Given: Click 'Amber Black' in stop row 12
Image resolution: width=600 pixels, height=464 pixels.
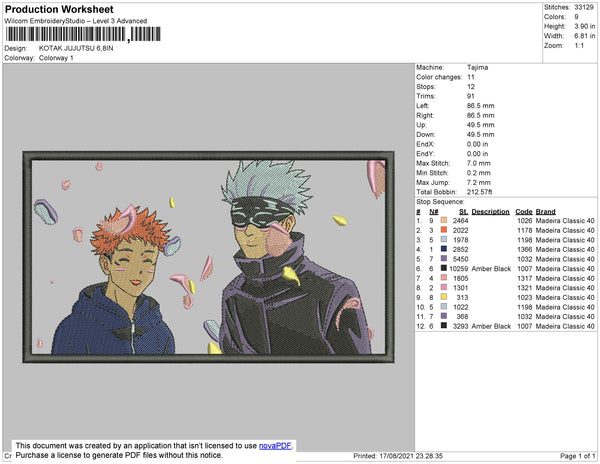Looking at the screenshot, I should point(491,326).
